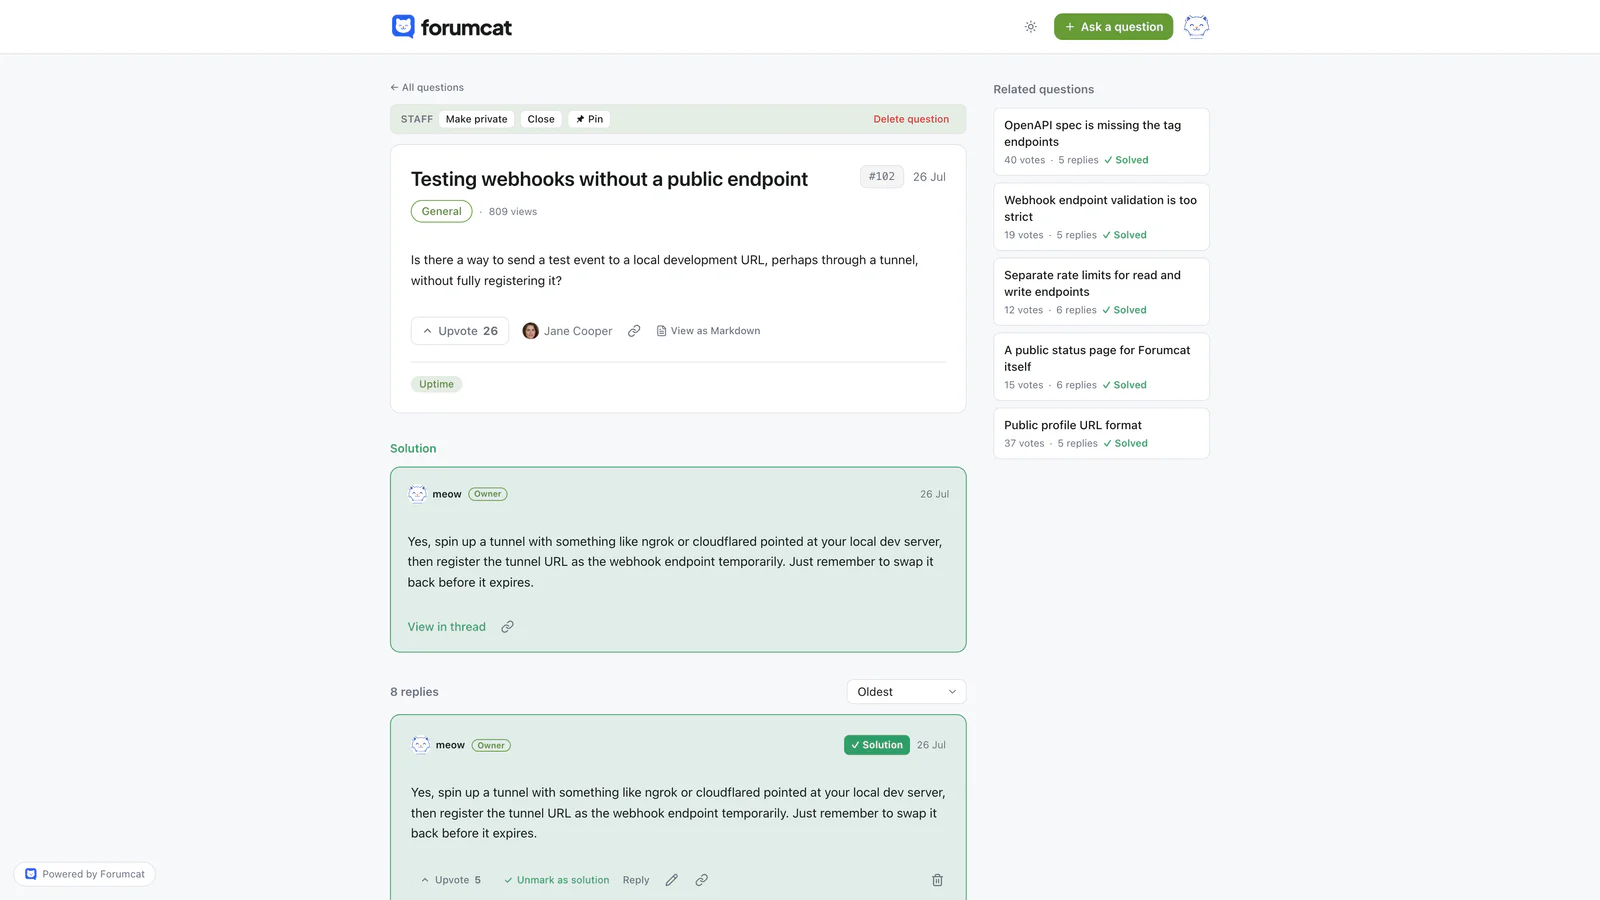Viewport: 1600px width, 900px height.
Task: Go back to All questions
Action: pyautogui.click(x=427, y=87)
